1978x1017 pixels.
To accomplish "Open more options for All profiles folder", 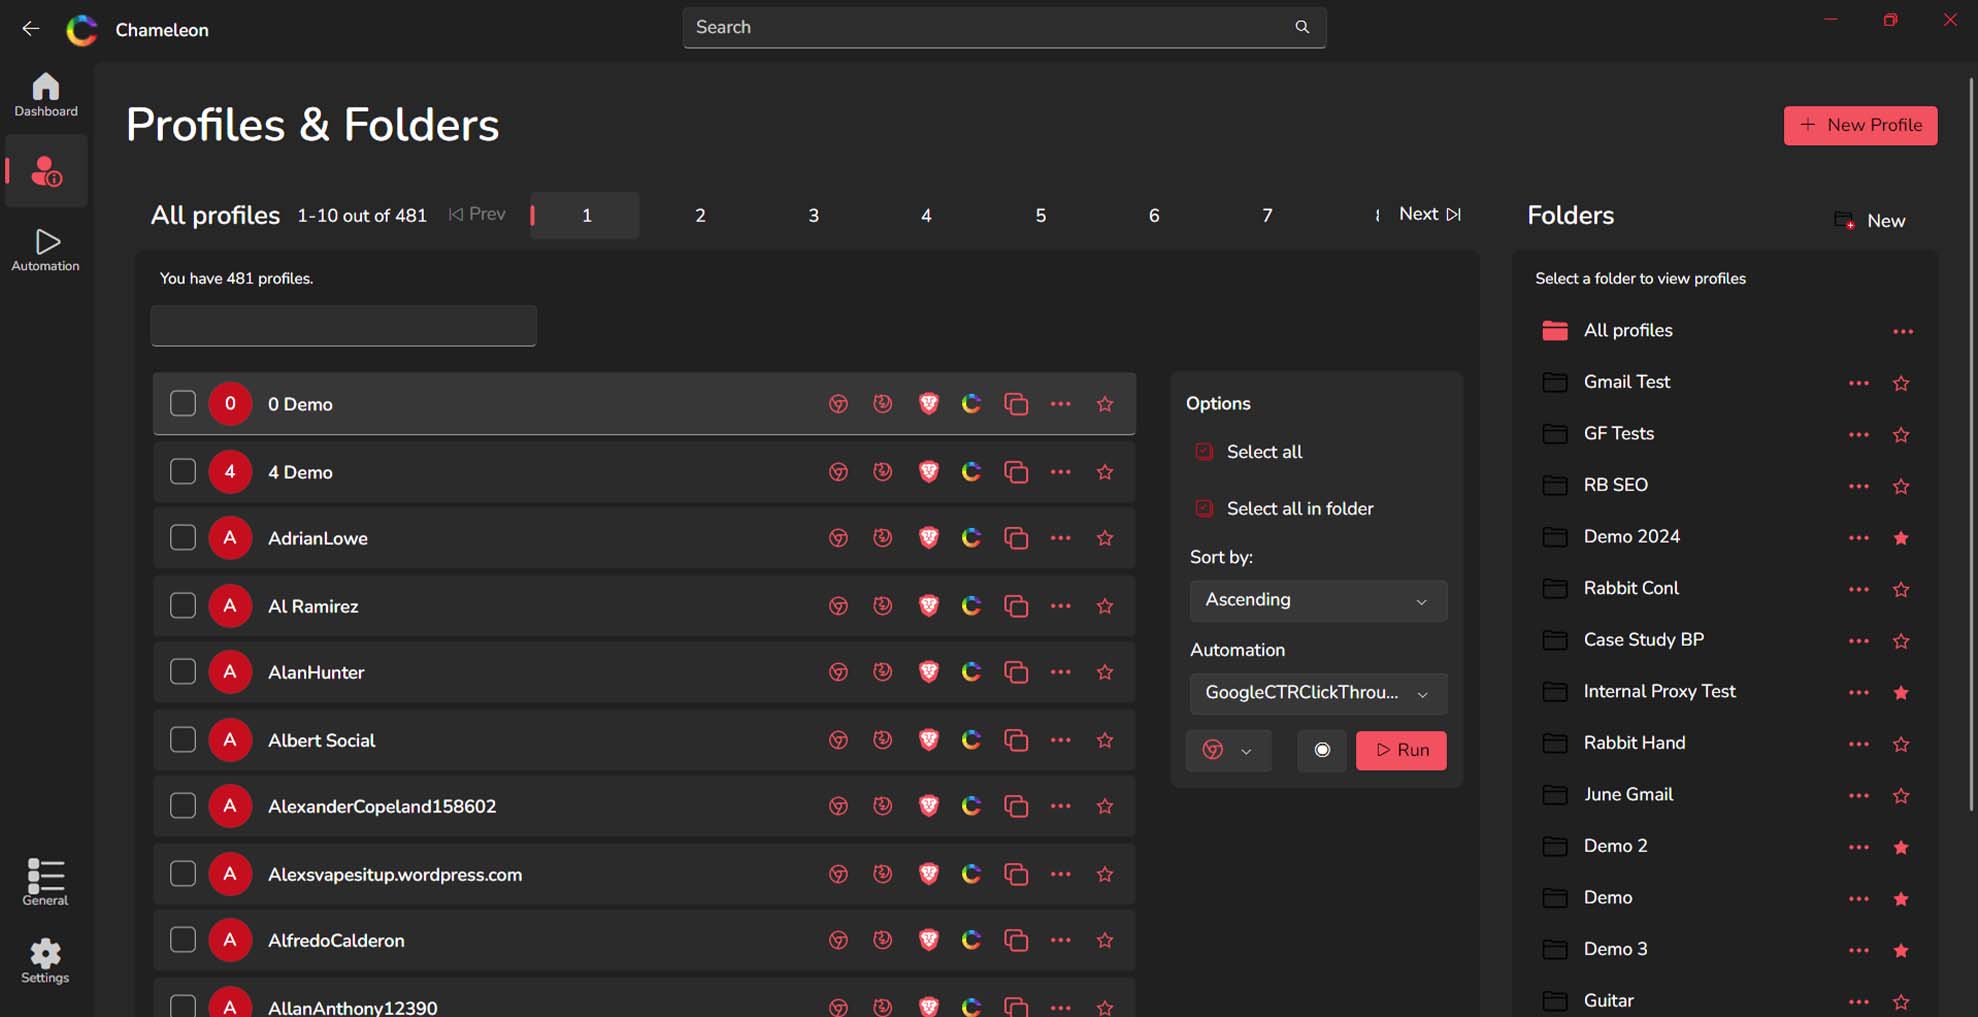I will [x=1903, y=331].
